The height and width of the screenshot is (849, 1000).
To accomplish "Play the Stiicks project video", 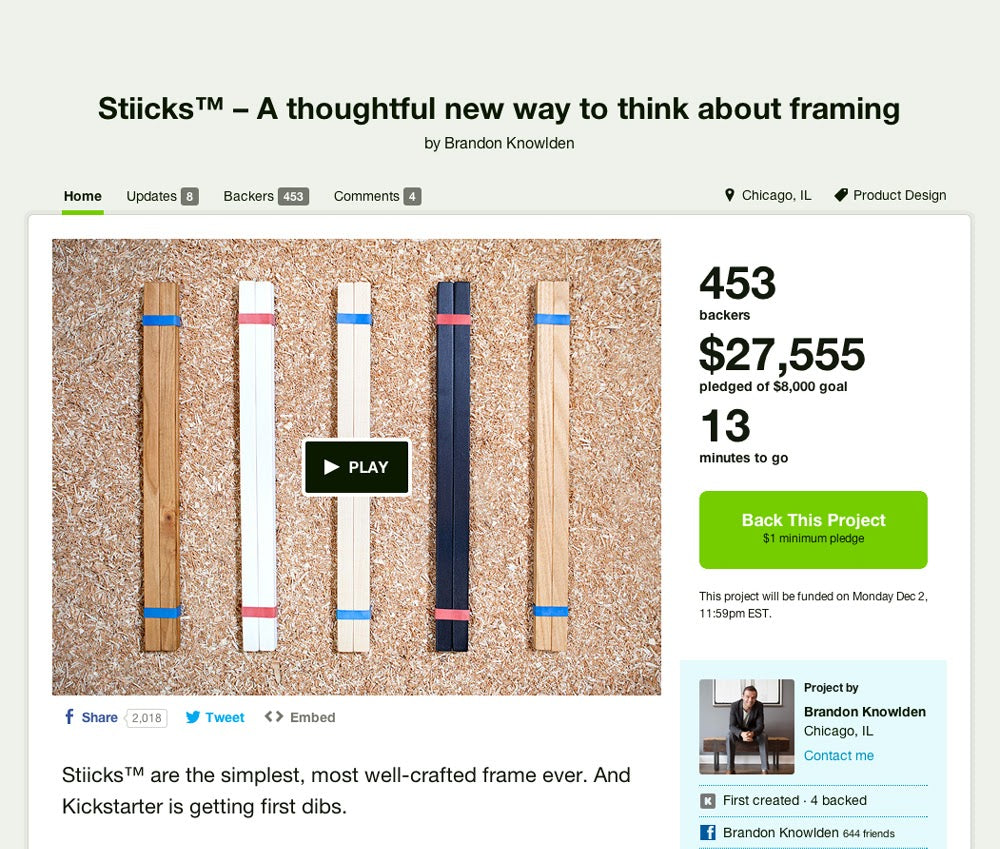I will click(357, 467).
